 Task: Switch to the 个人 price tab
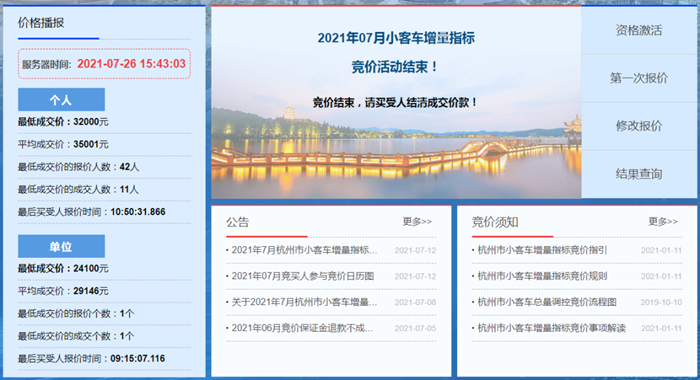pyautogui.click(x=61, y=100)
